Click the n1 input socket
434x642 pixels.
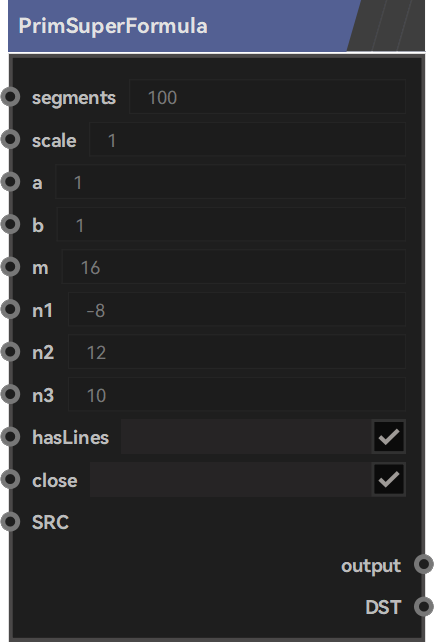pos(10,310)
